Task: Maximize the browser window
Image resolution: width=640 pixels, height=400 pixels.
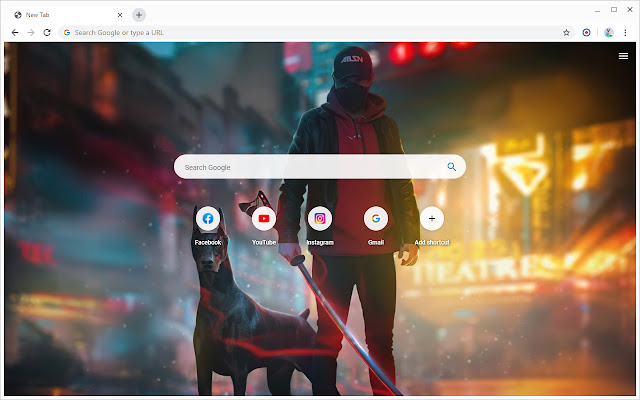Action: [613, 9]
